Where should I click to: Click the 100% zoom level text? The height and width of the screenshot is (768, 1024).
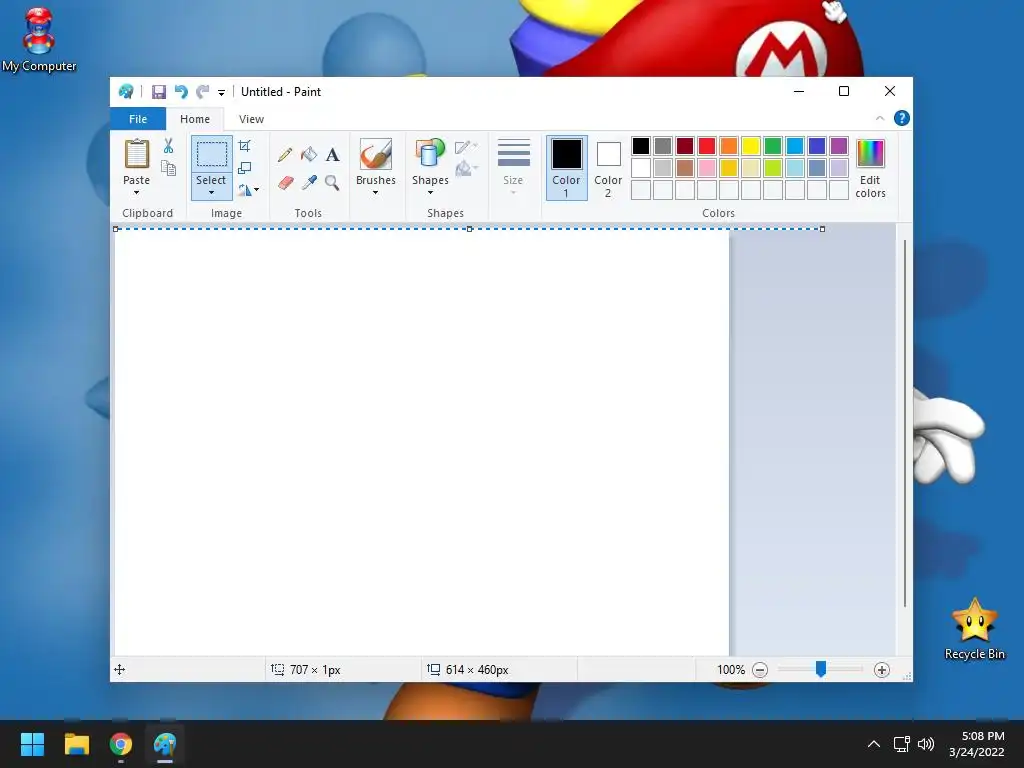pos(731,669)
